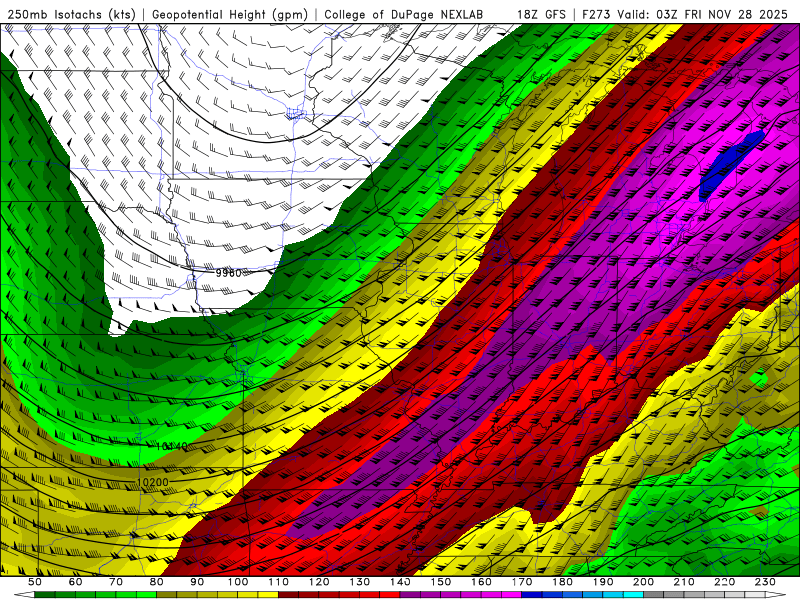Click the 10140 height contour label
The height and width of the screenshot is (600, 800).
[172, 446]
